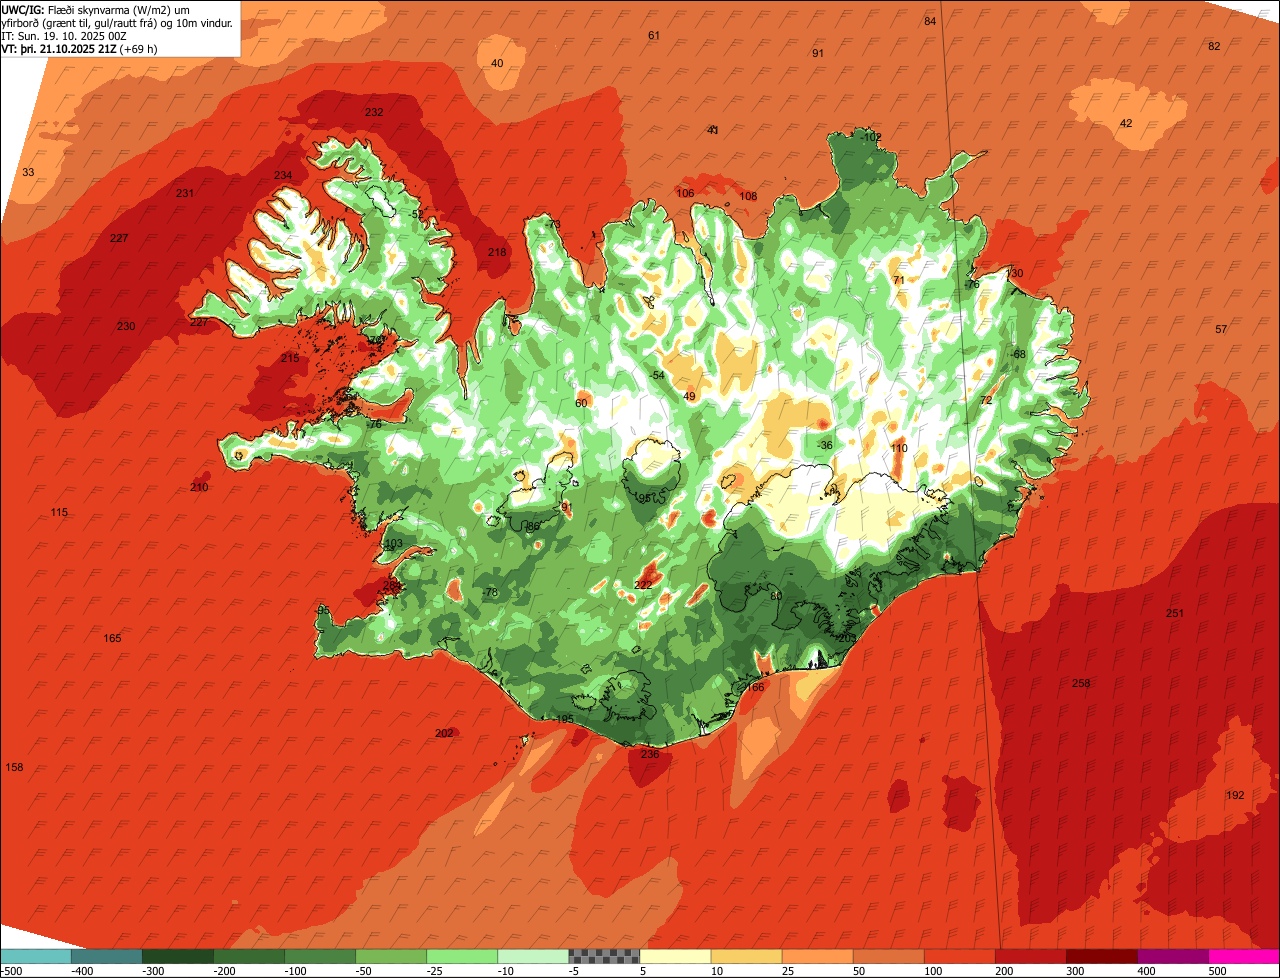This screenshot has width=1280, height=978.
Task: Choose the red 200 to 300 legend swatch
Action: pos(1030,956)
